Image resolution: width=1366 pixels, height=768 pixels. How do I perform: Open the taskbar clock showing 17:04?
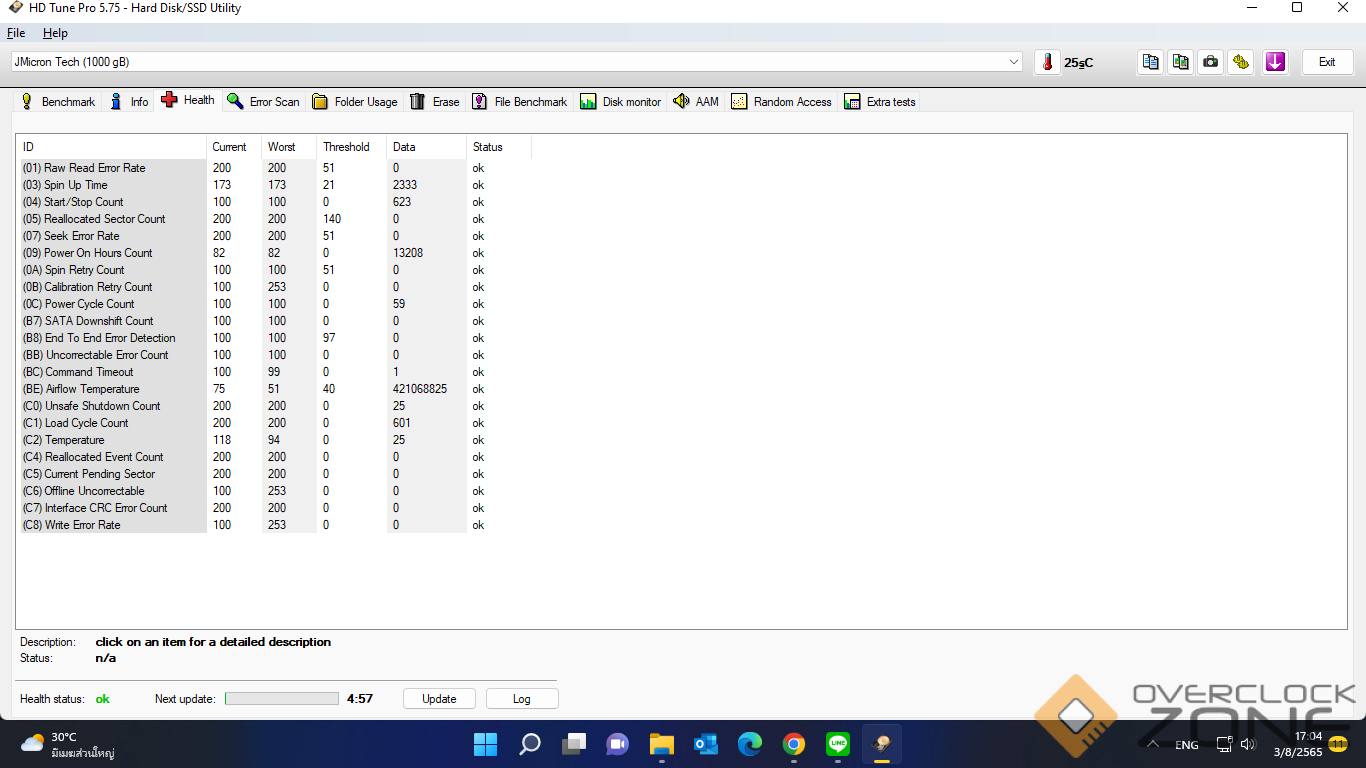tap(1298, 744)
